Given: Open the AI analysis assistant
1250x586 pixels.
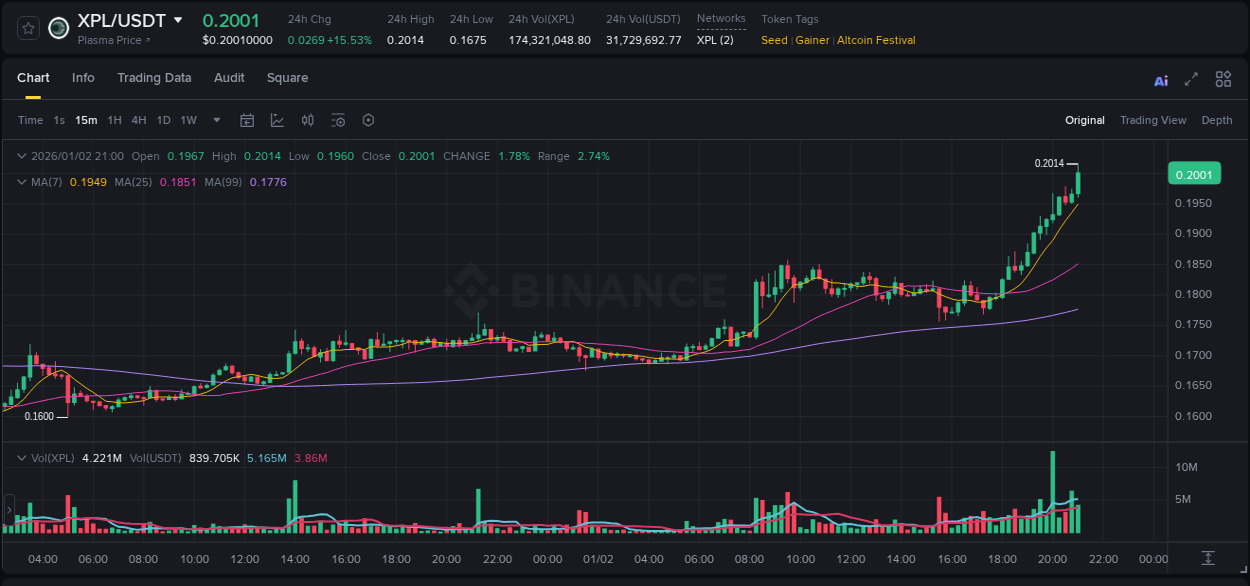Looking at the screenshot, I should (x=1160, y=79).
